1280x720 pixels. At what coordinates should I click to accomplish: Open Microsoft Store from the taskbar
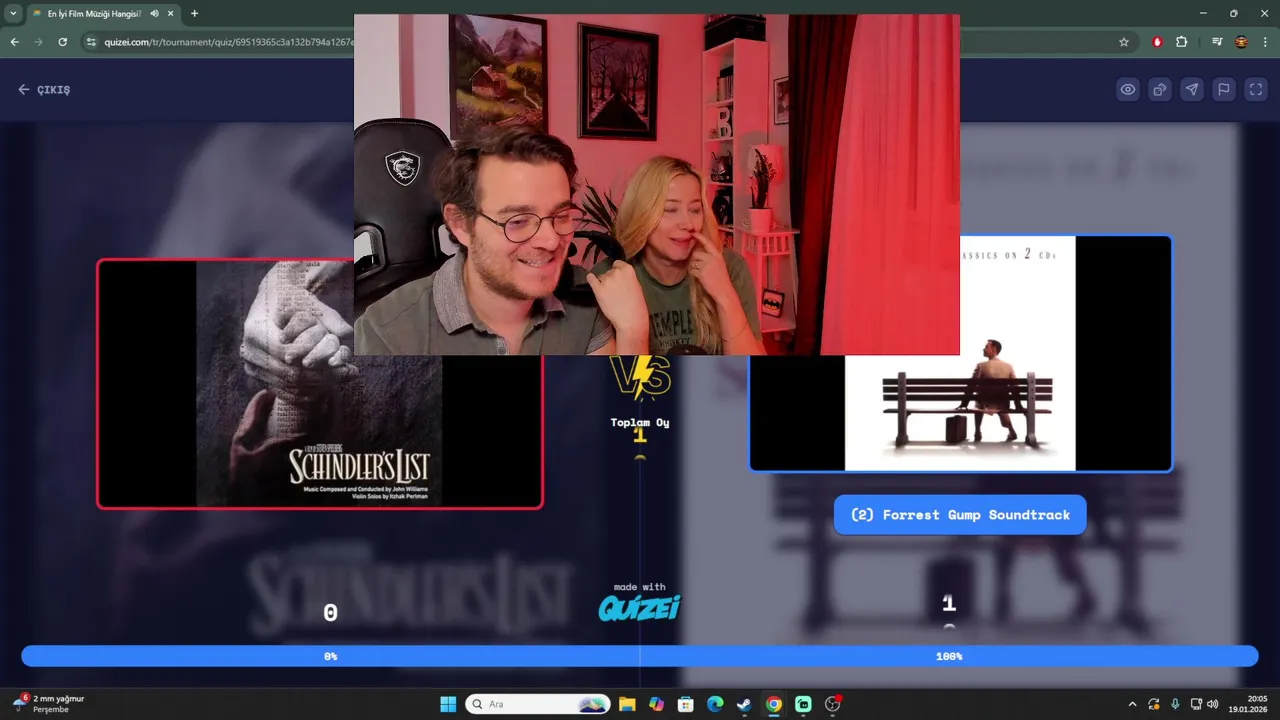[x=685, y=704]
